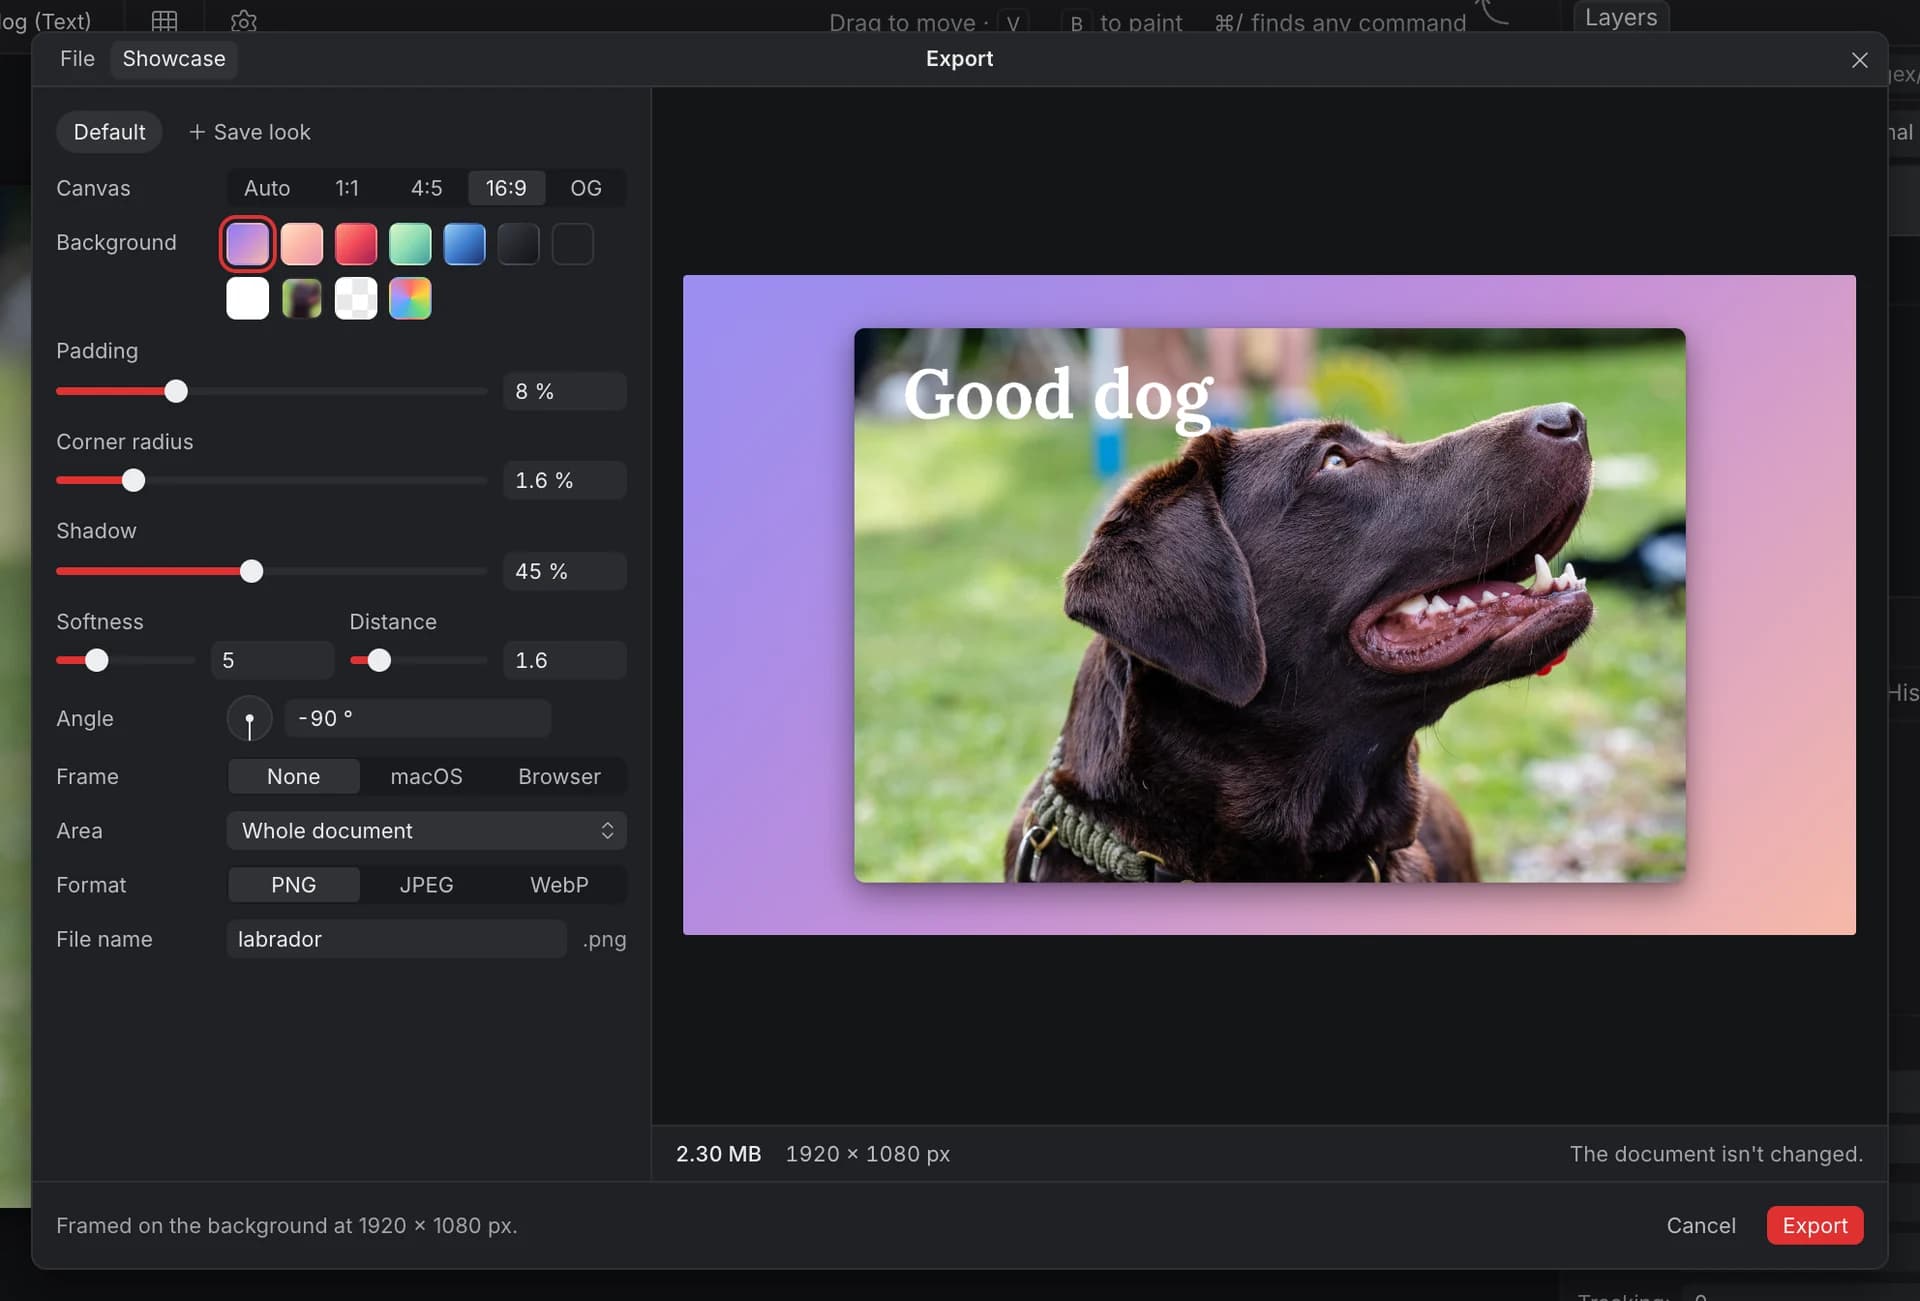Choose the transparent checkerboard background swatch
1920x1301 pixels.
tap(355, 298)
